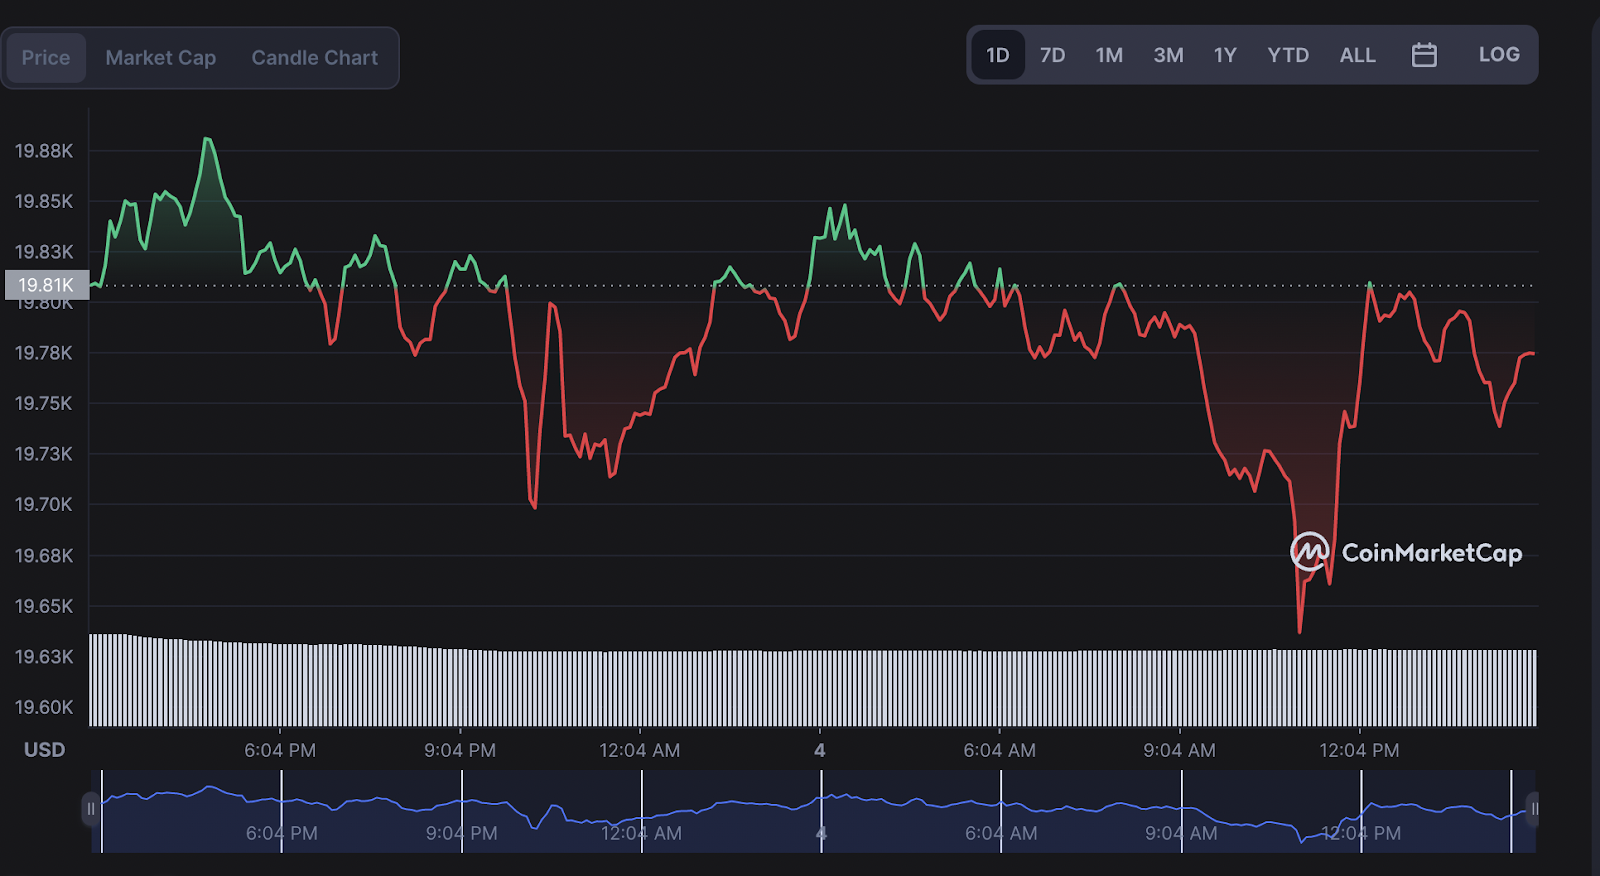Viewport: 1600px width, 876px height.
Task: Click the CoinMarketCap logo watermark
Action: click(x=1406, y=552)
